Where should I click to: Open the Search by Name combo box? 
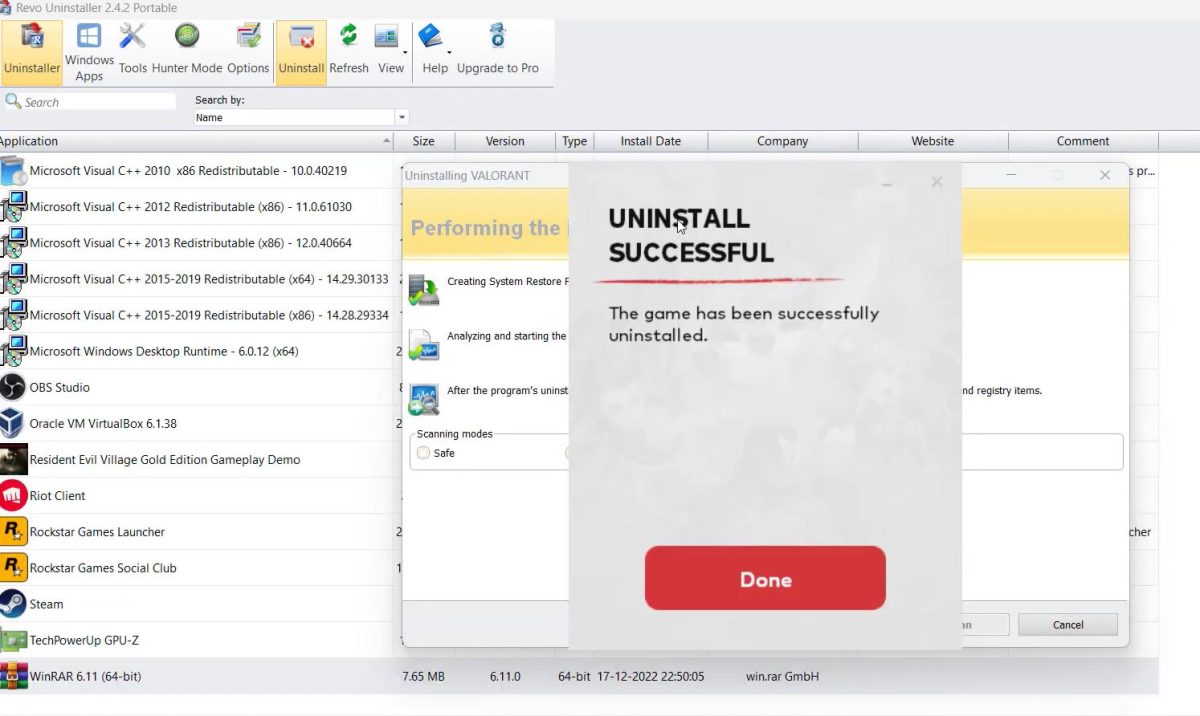coord(301,117)
